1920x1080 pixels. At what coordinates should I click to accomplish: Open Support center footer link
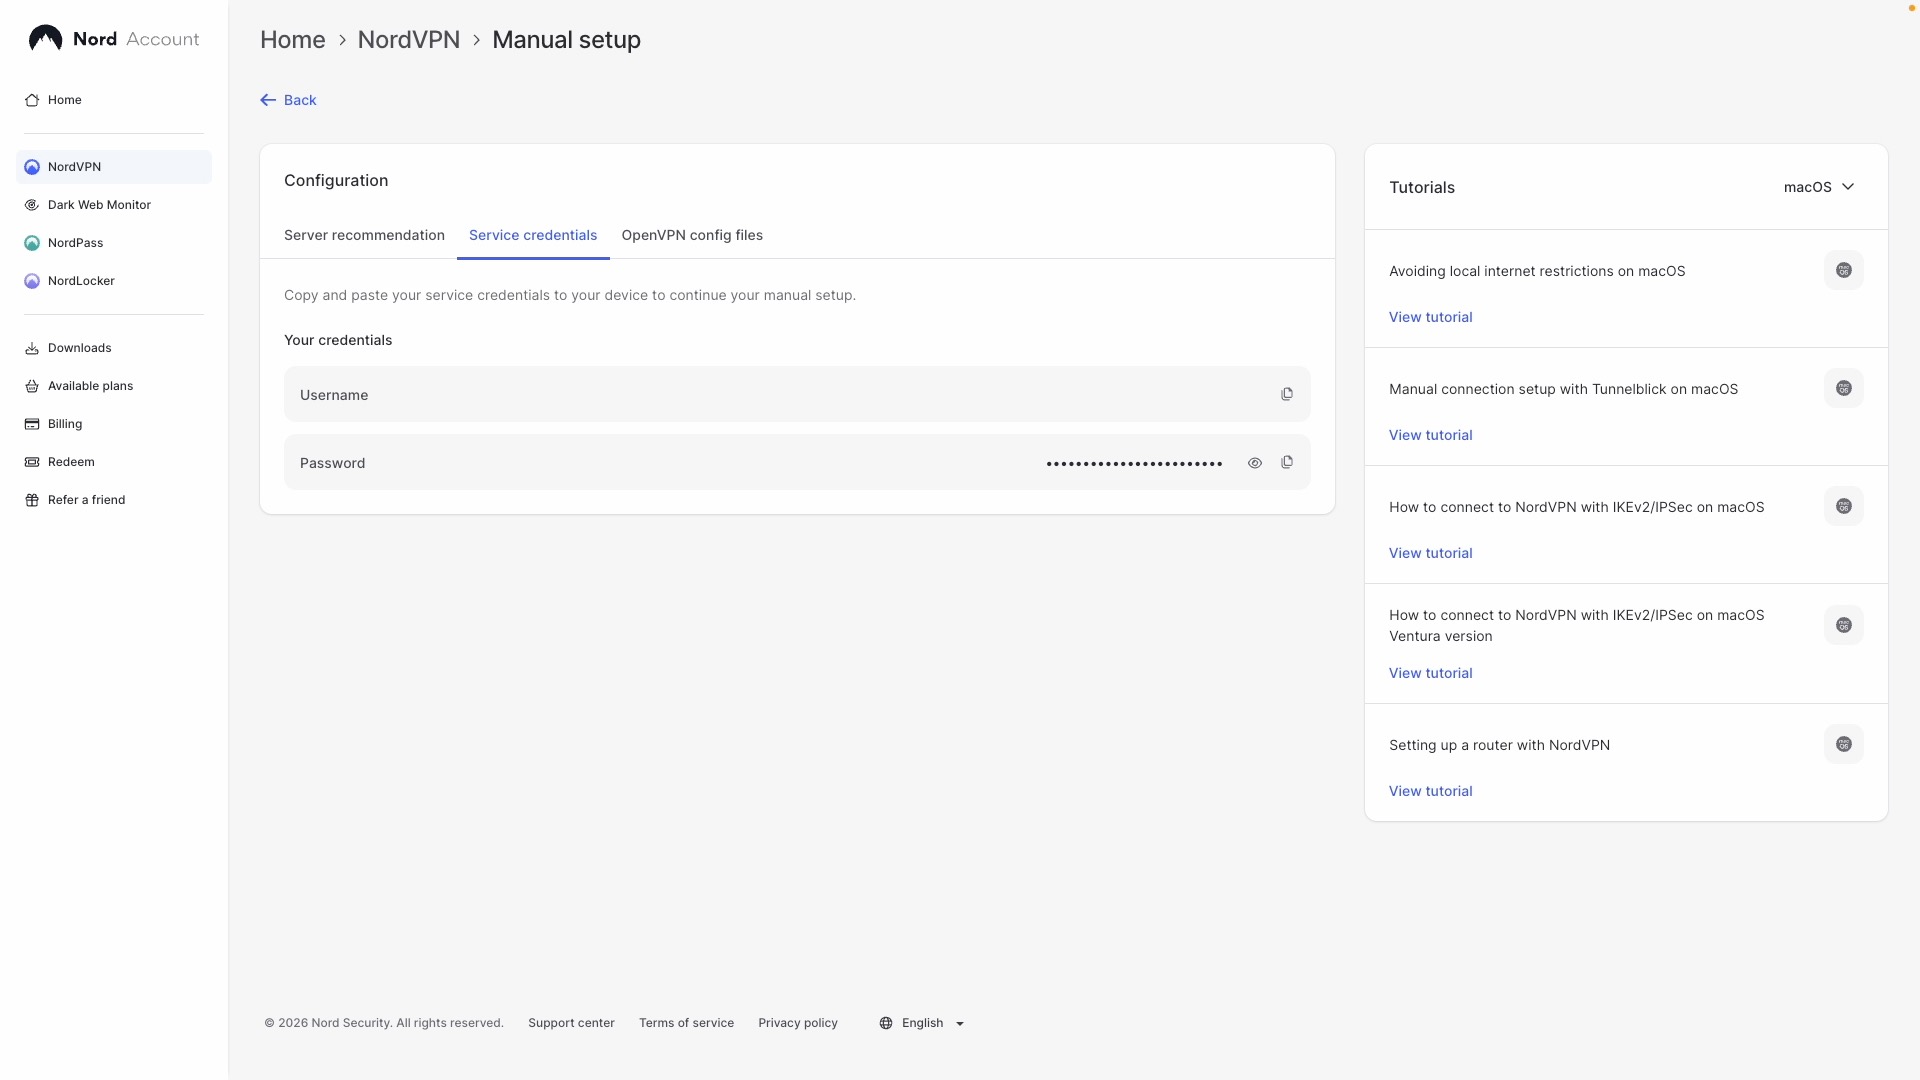click(571, 1023)
